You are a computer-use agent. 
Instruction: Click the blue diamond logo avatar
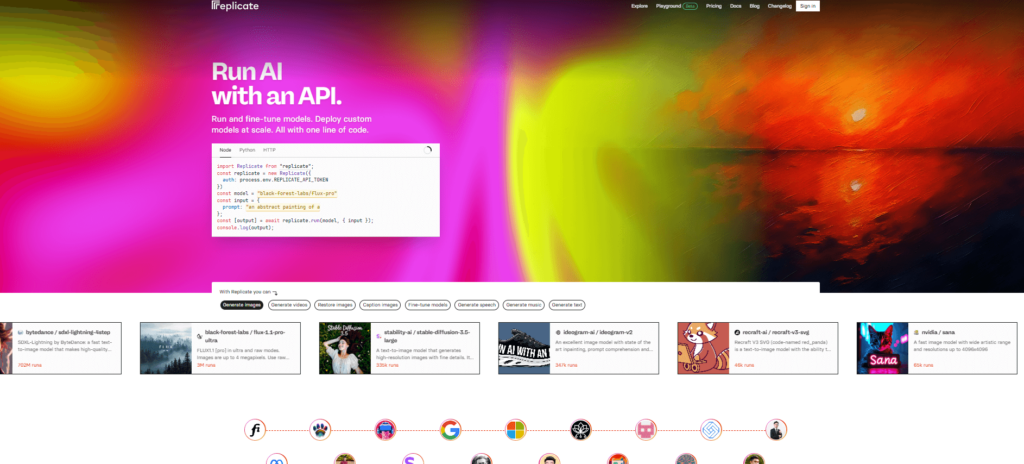711,430
